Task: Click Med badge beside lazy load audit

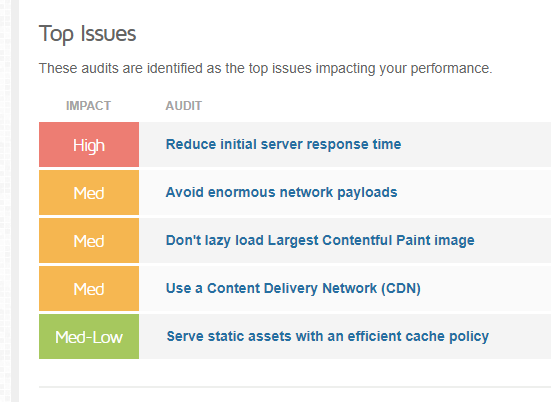Action: 89,241
